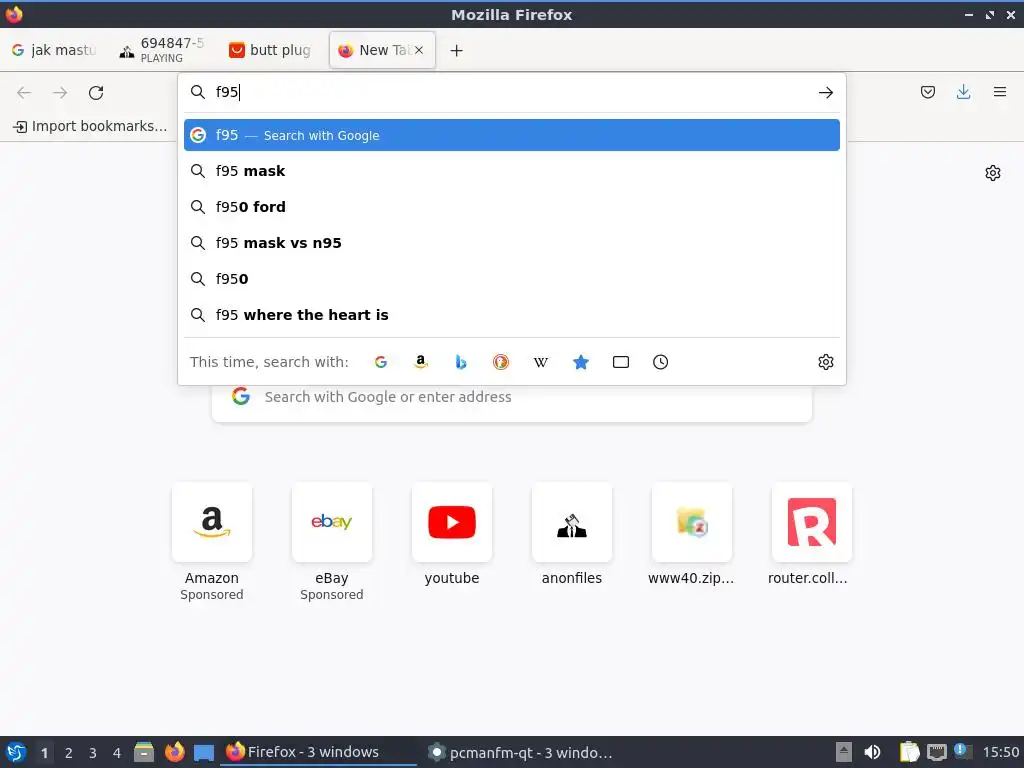1024x768 pixels.
Task: Open the Lubuntu start menu
Action: coord(16,752)
